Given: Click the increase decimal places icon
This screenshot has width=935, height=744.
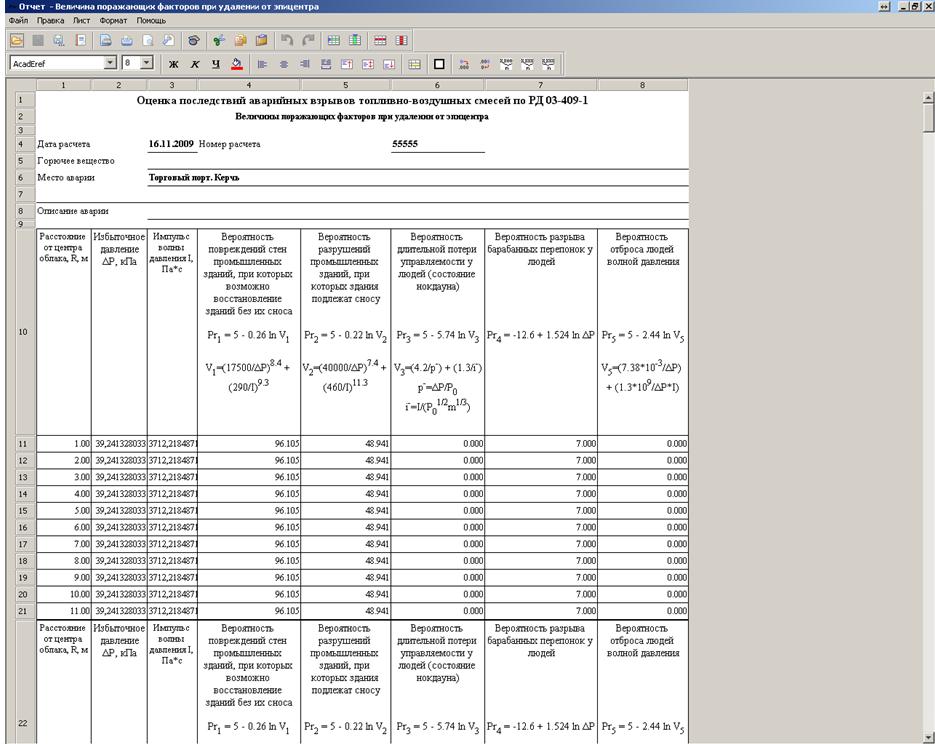Looking at the screenshot, I should (x=464, y=64).
